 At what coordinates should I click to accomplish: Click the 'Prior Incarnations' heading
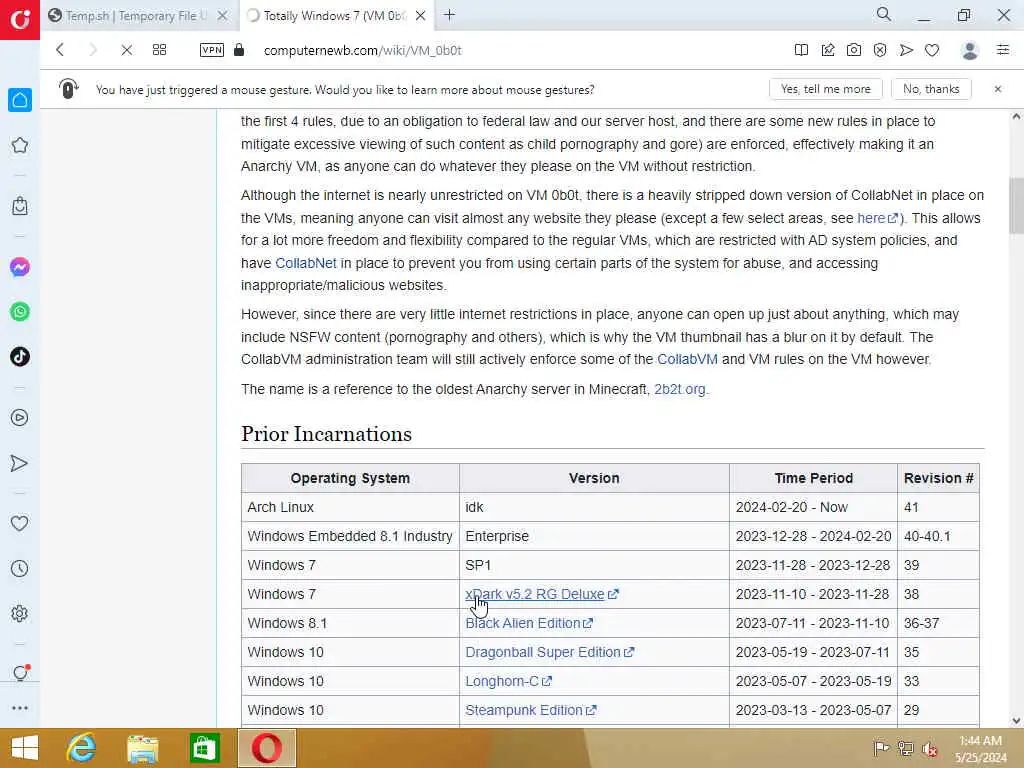tap(326, 434)
